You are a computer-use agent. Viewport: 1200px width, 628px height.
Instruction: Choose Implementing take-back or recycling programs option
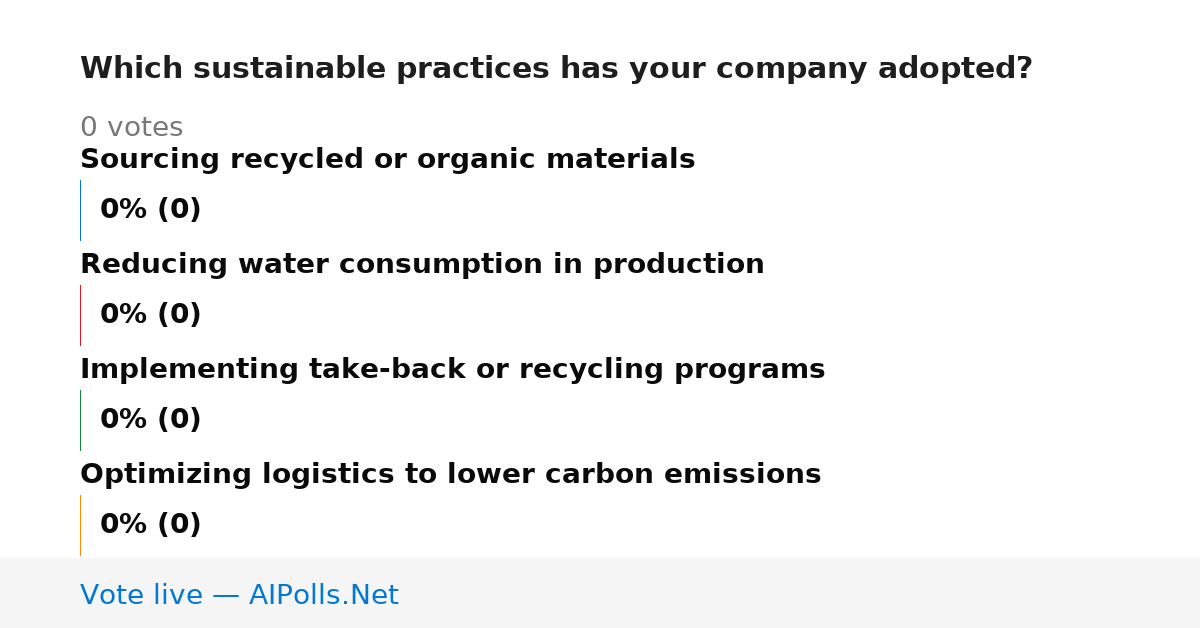(452, 369)
